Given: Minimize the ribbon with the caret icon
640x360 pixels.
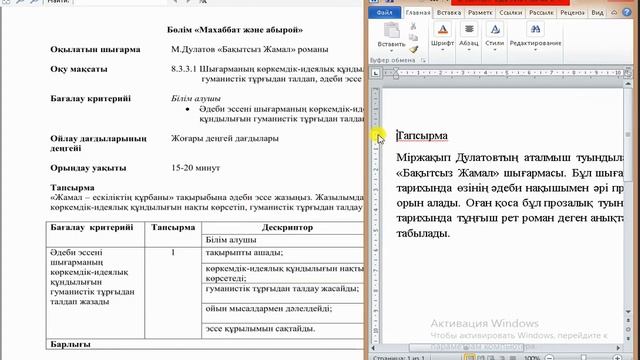Looking at the screenshot, I should click(614, 13).
